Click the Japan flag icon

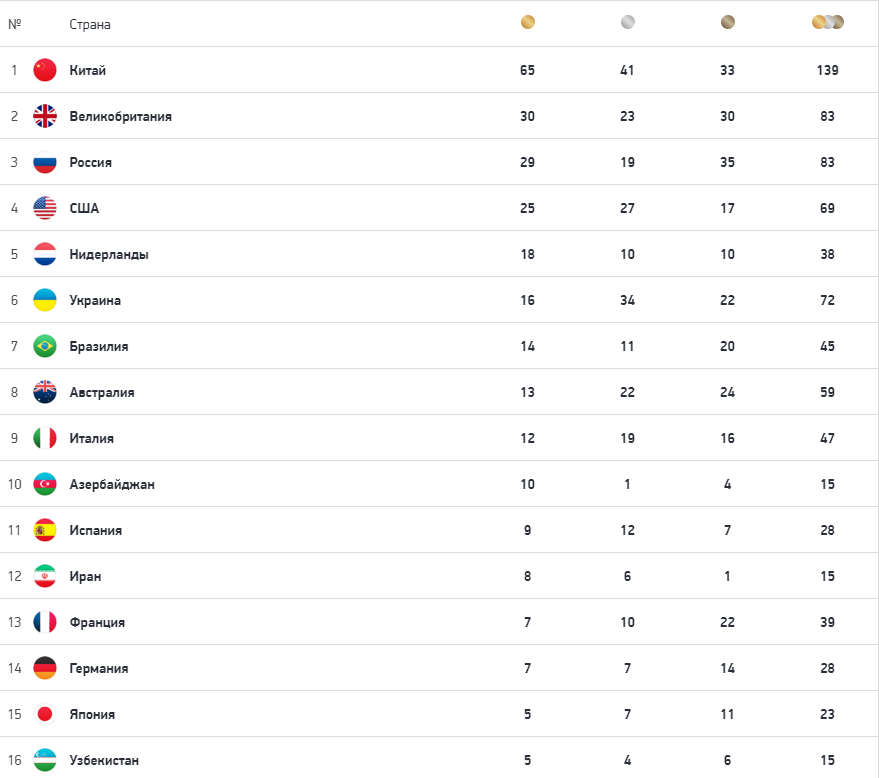45,714
